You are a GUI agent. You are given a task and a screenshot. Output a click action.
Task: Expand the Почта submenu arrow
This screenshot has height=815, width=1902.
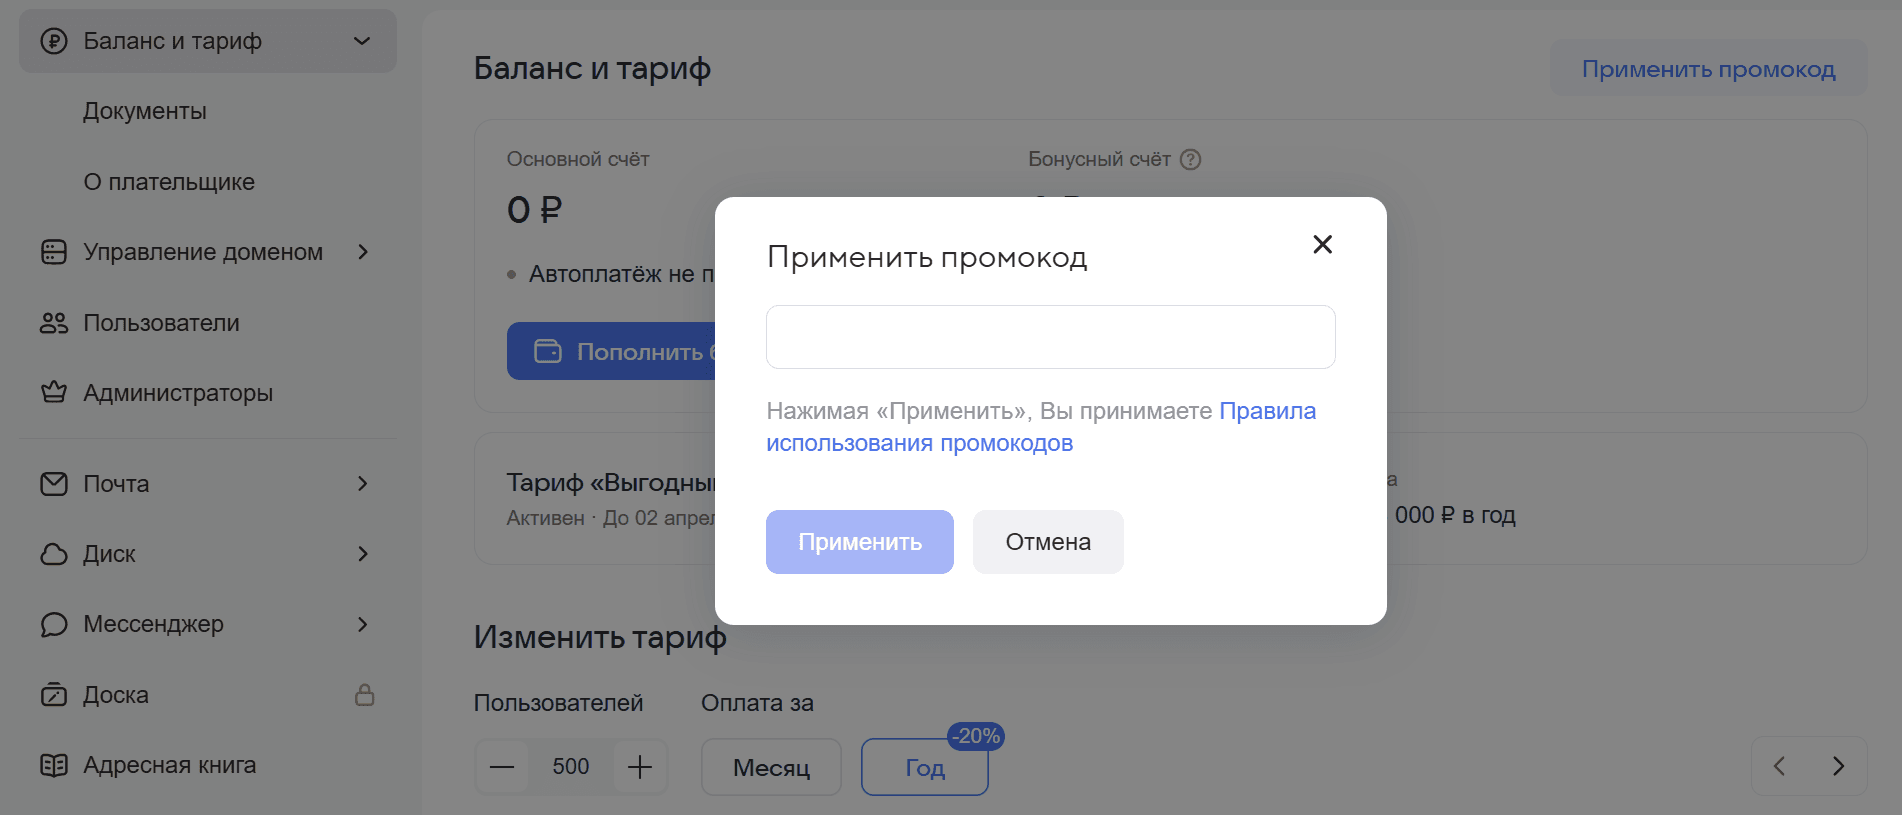363,484
